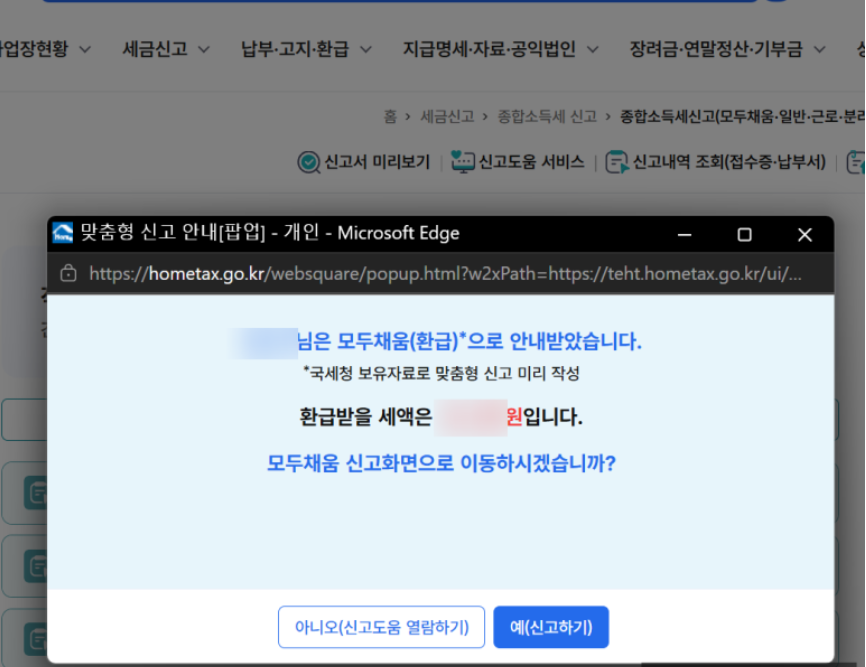Screen dimensions: 866x667
Task: Open 장려금·연말정산·기부금 menu
Action: pyautogui.click(x=716, y=49)
